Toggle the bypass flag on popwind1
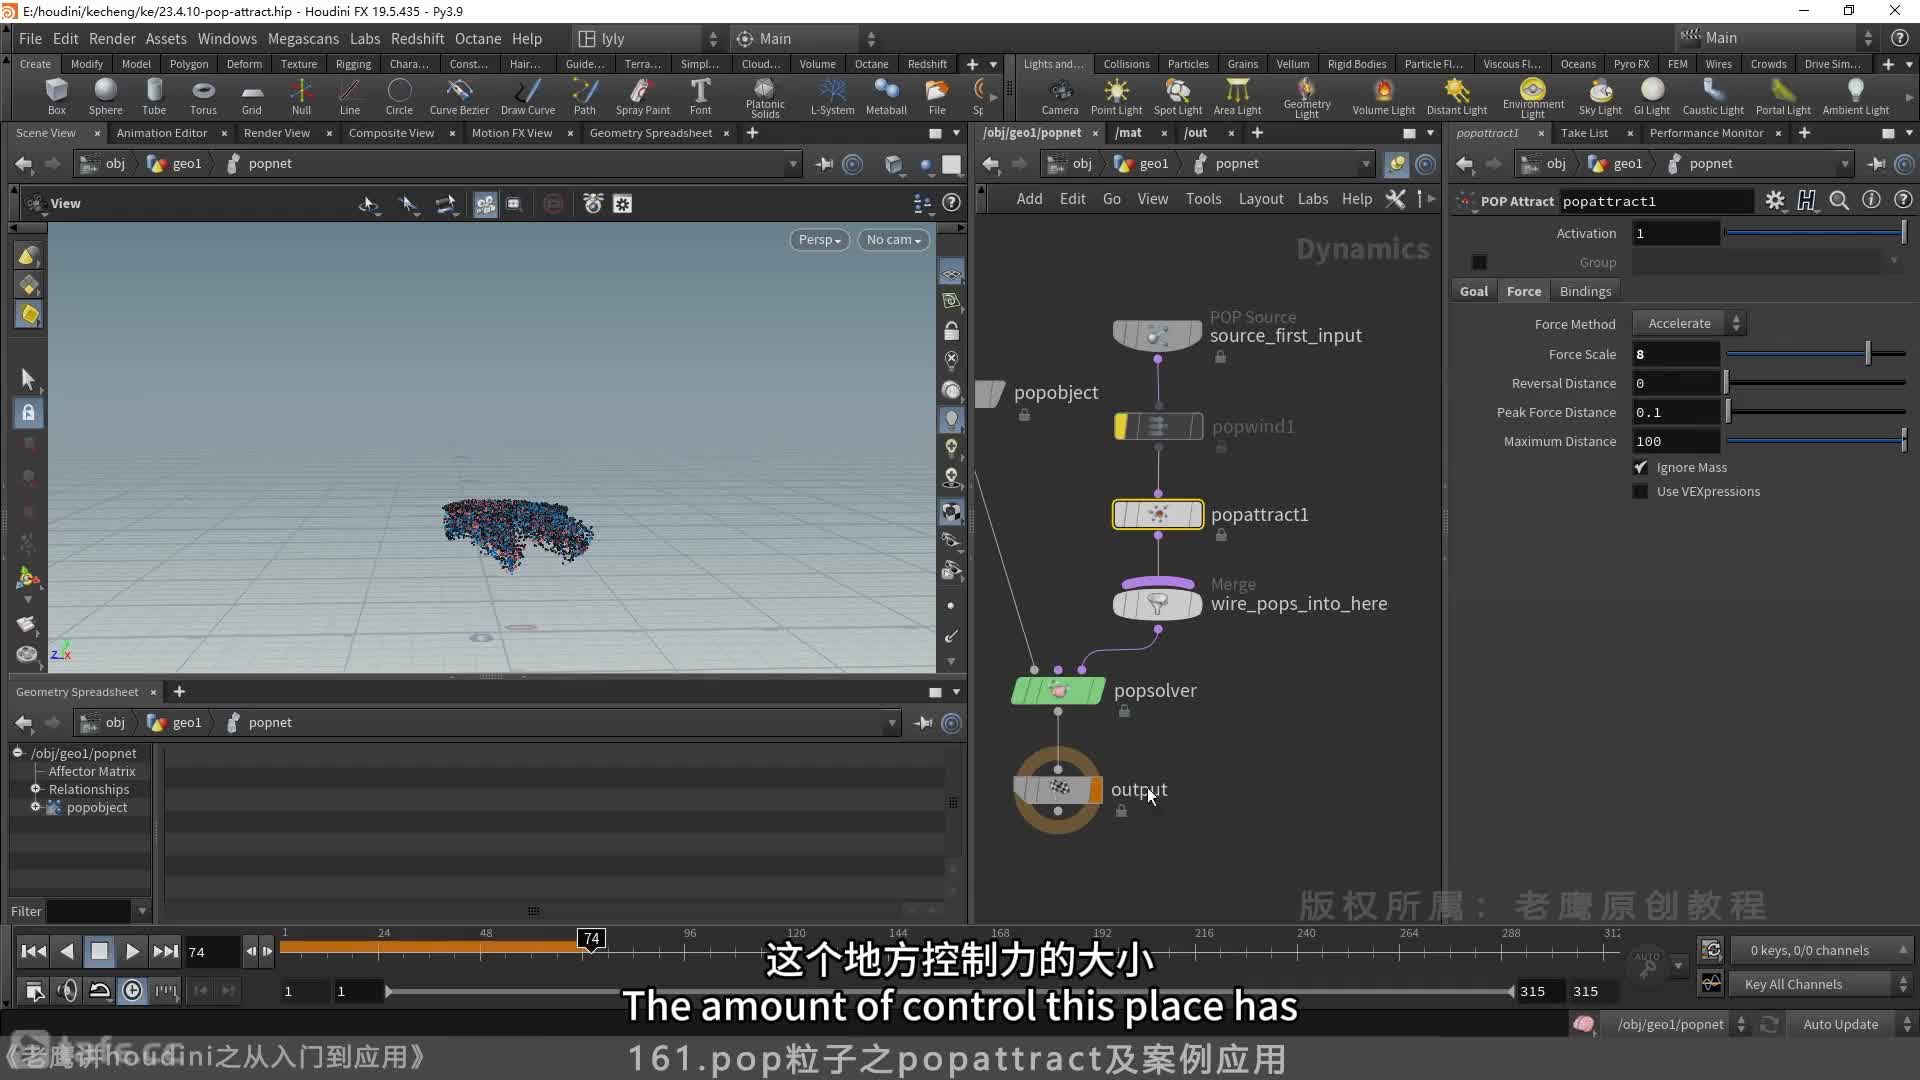 click(x=1122, y=426)
